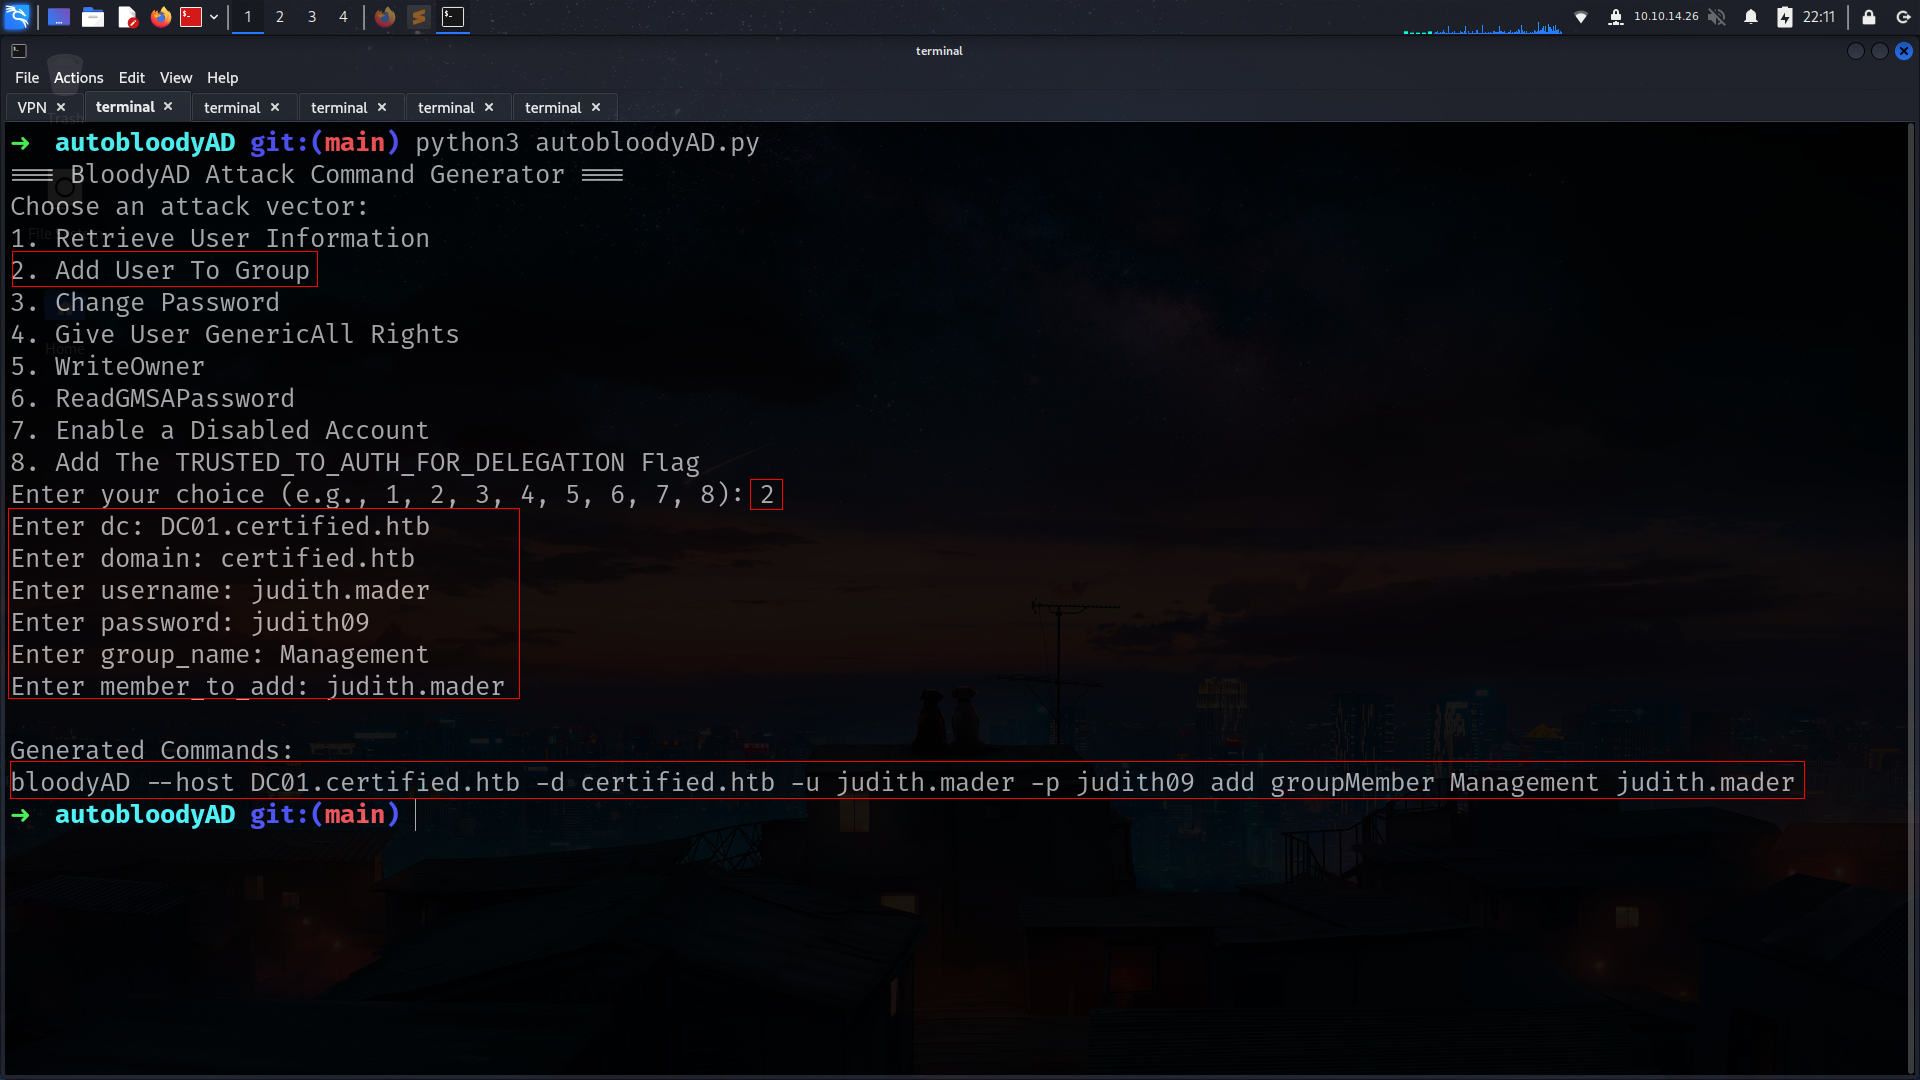
Task: Click the generated bloodyAD groupMember command
Action: 903,783
